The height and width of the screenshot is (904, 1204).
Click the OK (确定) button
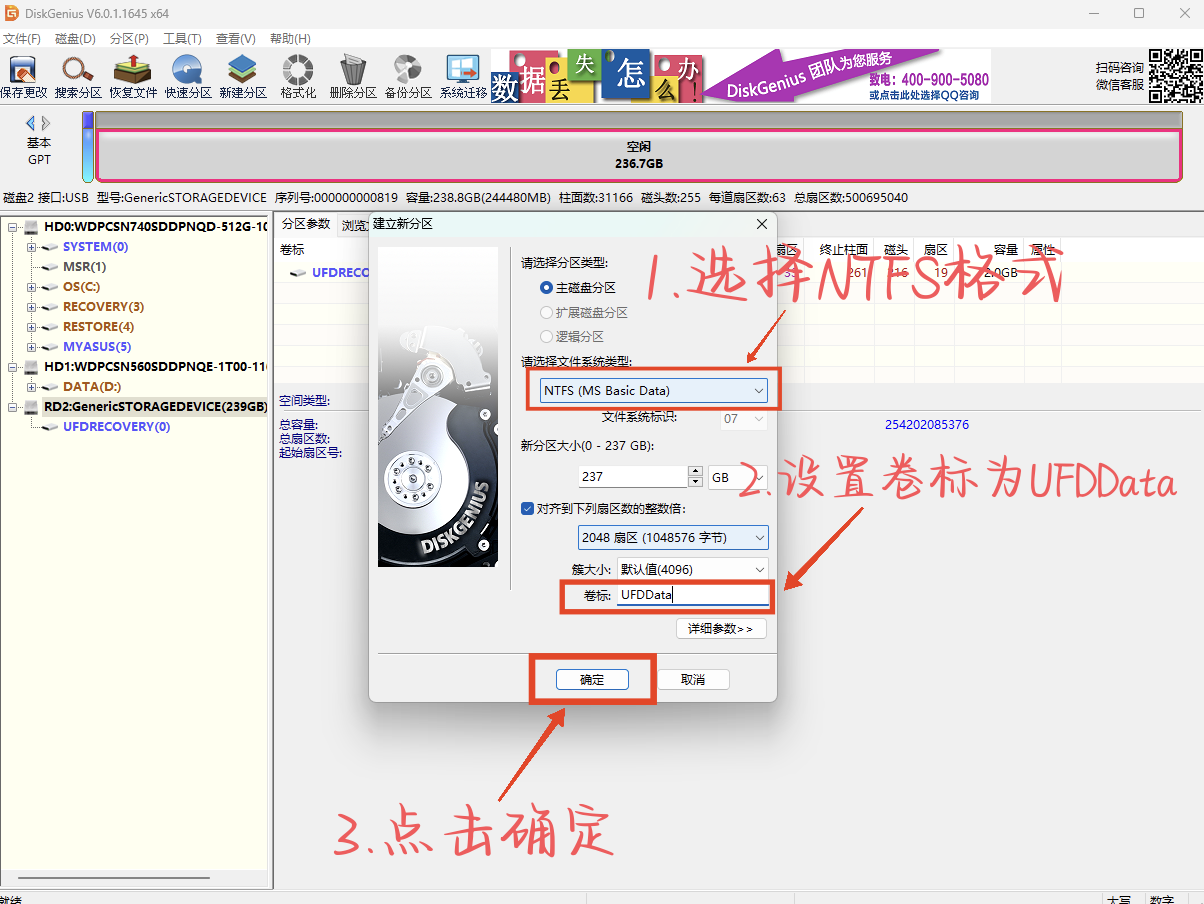592,680
